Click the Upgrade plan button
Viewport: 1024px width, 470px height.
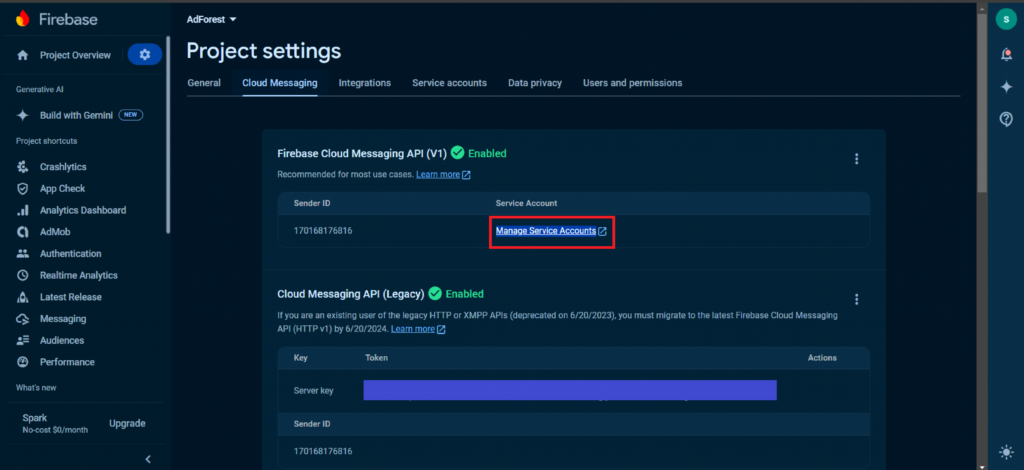127,424
